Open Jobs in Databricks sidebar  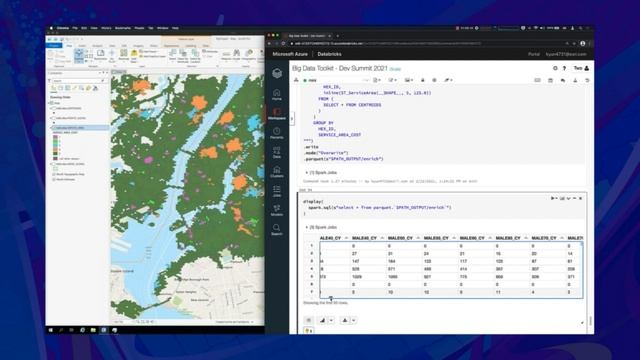(277, 191)
